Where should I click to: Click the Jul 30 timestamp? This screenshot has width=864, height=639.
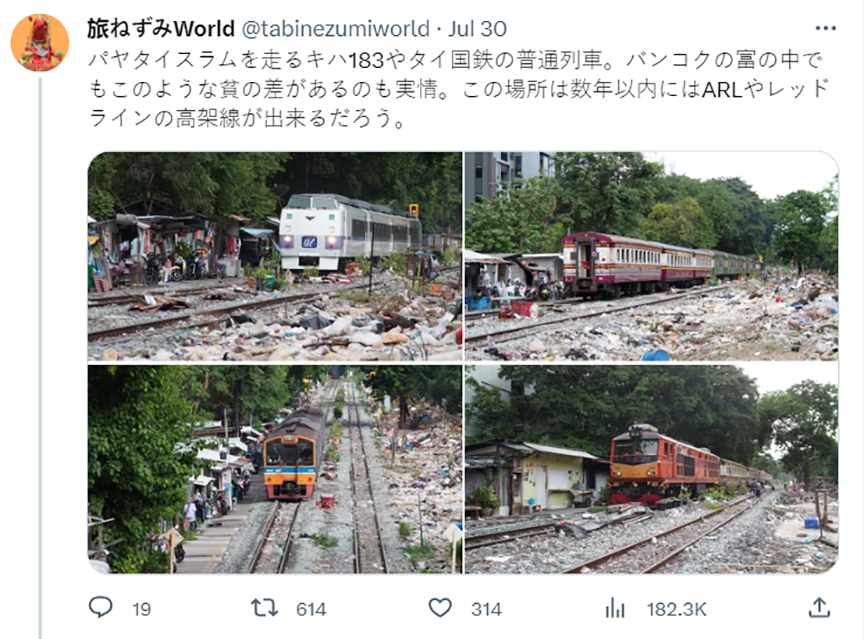pyautogui.click(x=477, y=29)
